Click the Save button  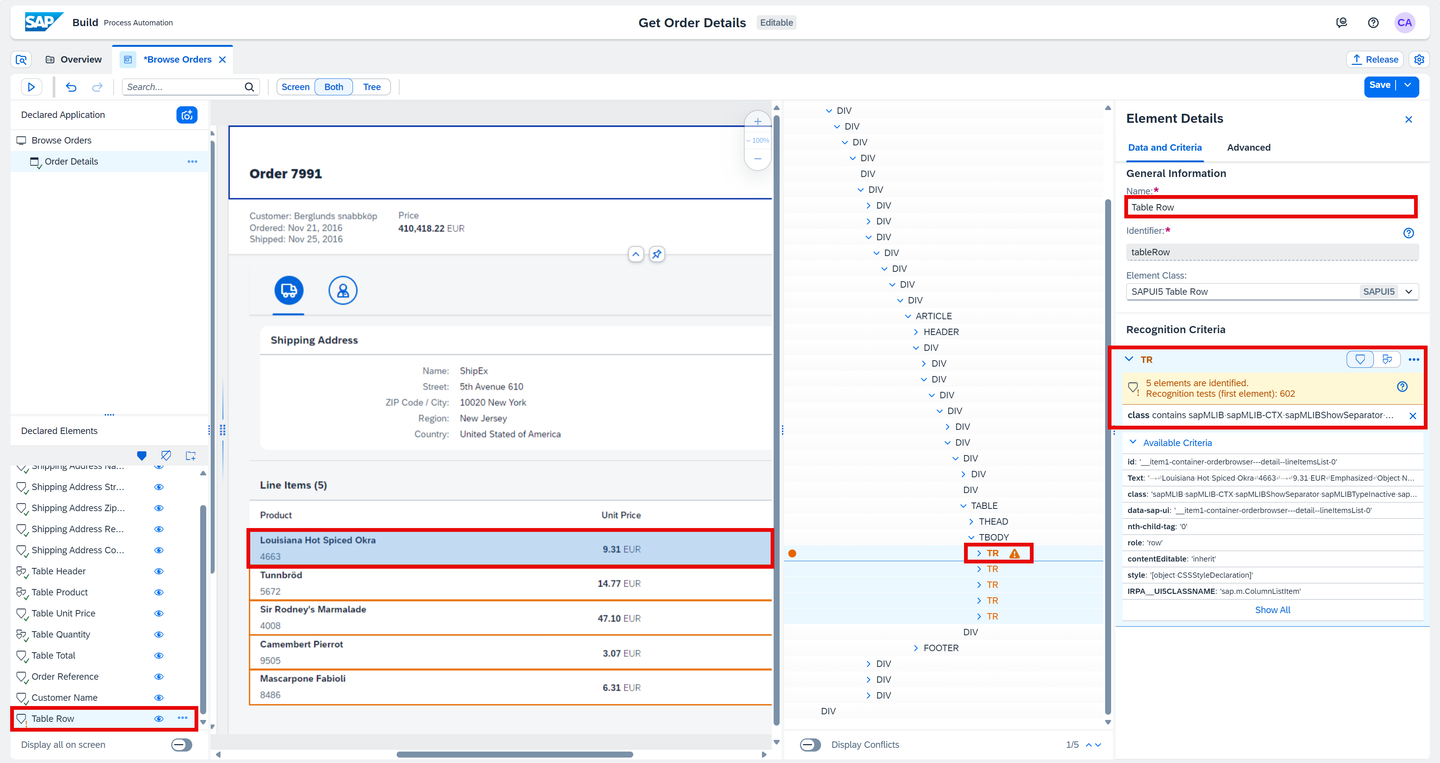pyautogui.click(x=1380, y=86)
